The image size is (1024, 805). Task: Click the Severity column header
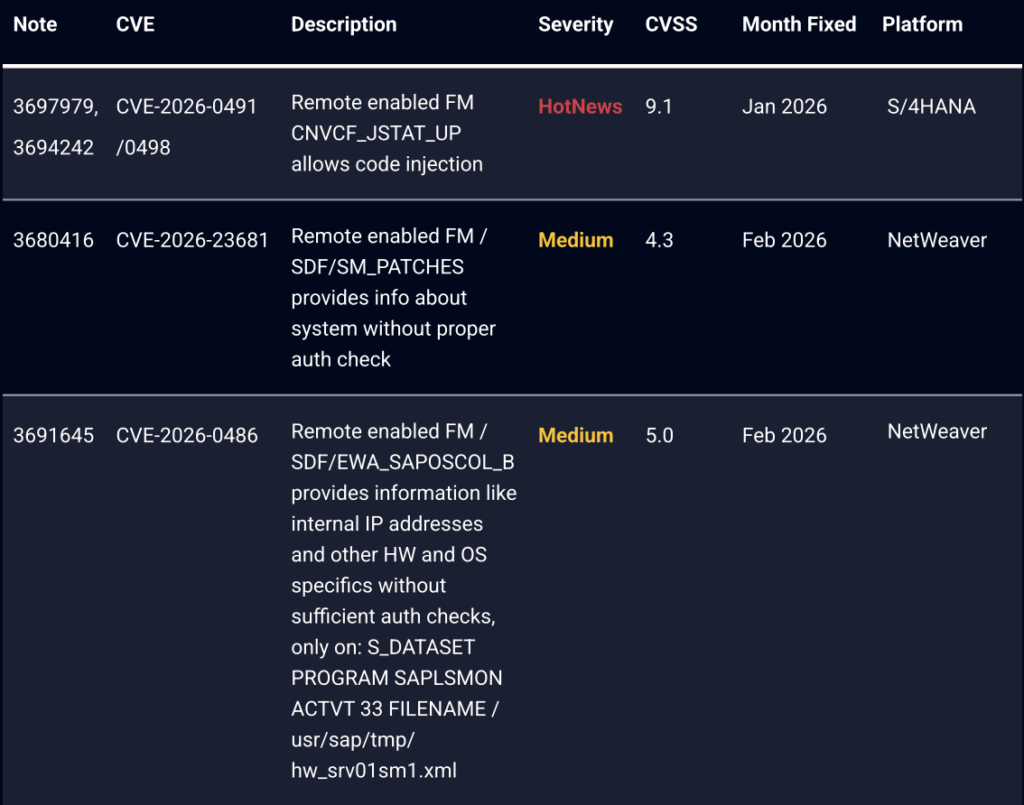pos(575,25)
